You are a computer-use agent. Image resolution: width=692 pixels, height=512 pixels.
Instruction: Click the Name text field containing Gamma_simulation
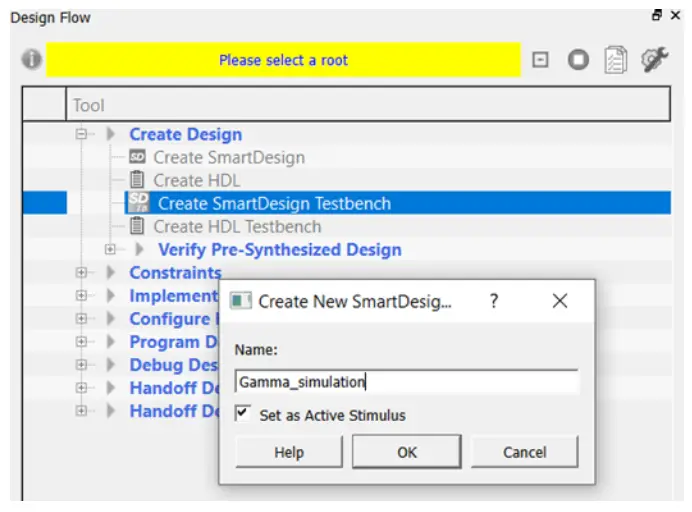[406, 381]
